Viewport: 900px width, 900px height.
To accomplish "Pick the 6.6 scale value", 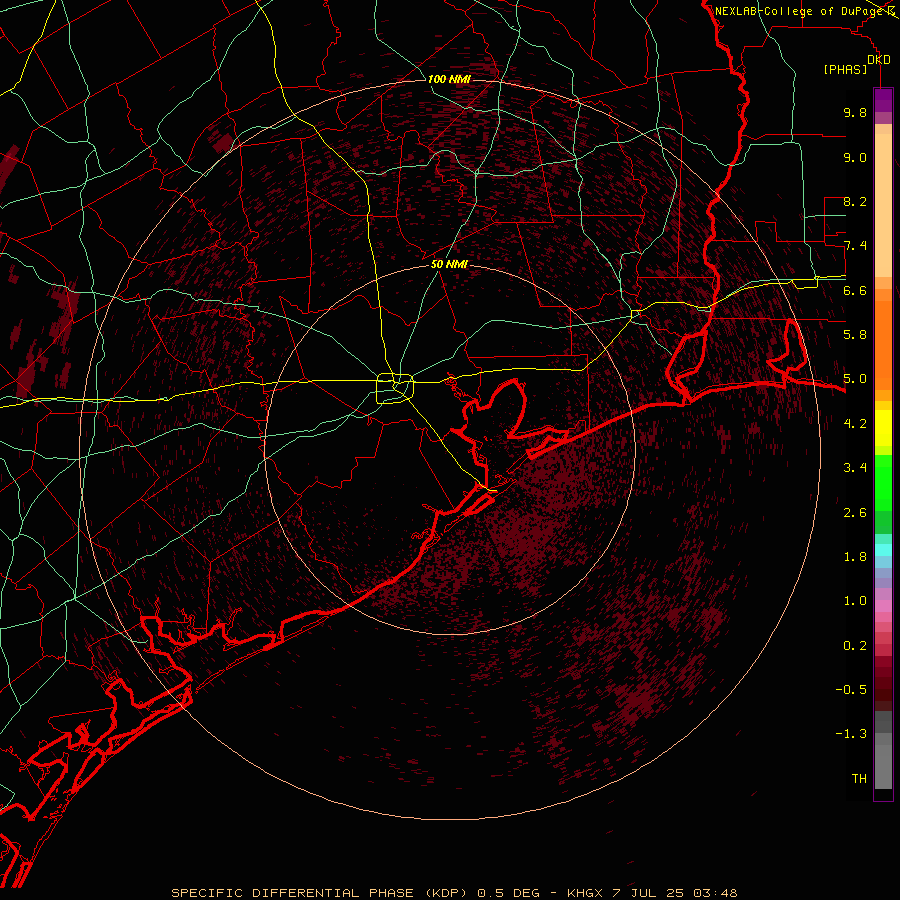I will [855, 291].
